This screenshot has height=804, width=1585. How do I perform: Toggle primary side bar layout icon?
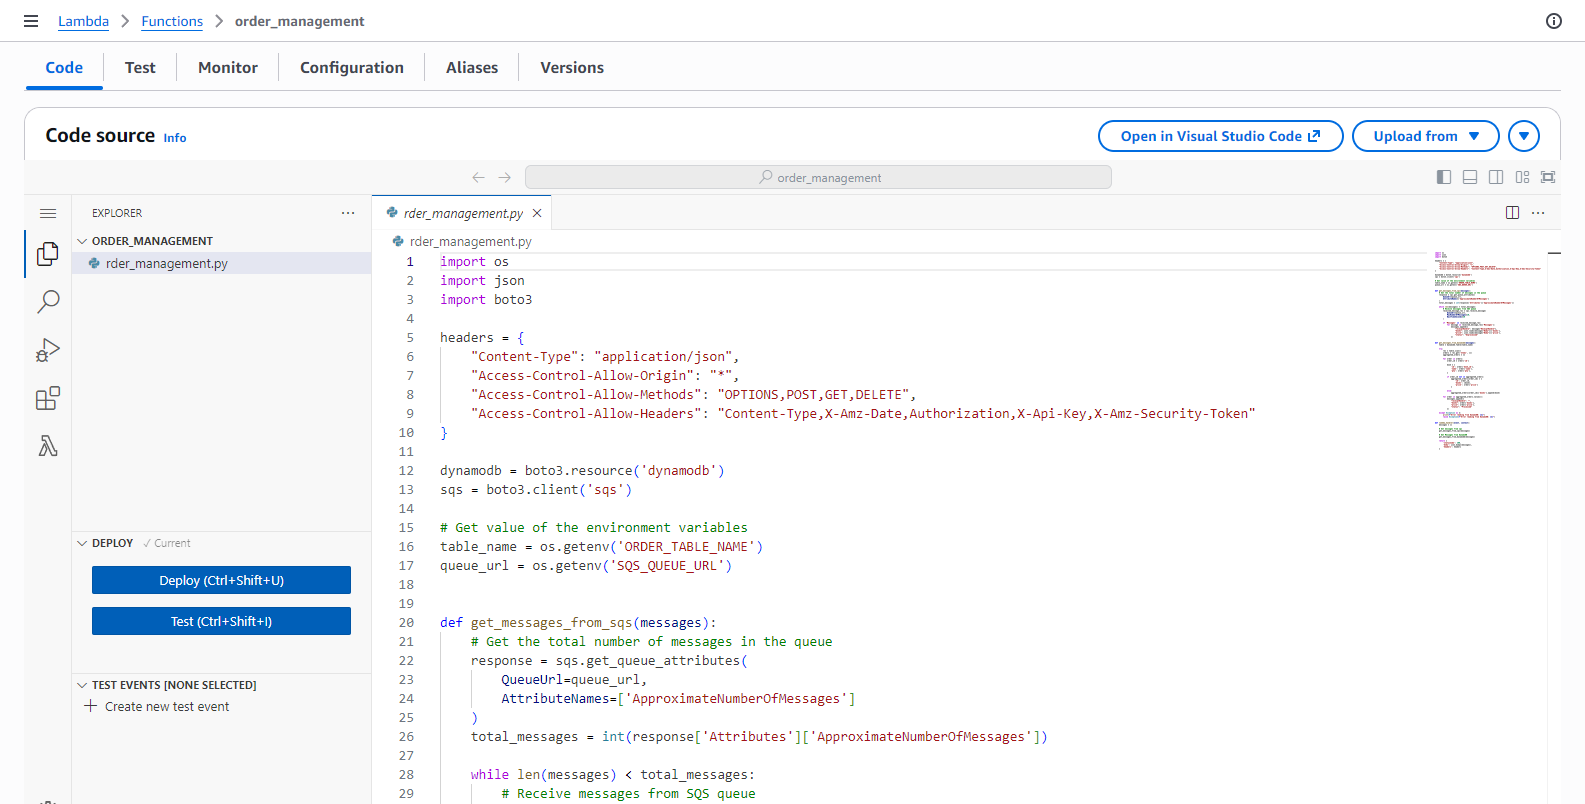(1444, 177)
